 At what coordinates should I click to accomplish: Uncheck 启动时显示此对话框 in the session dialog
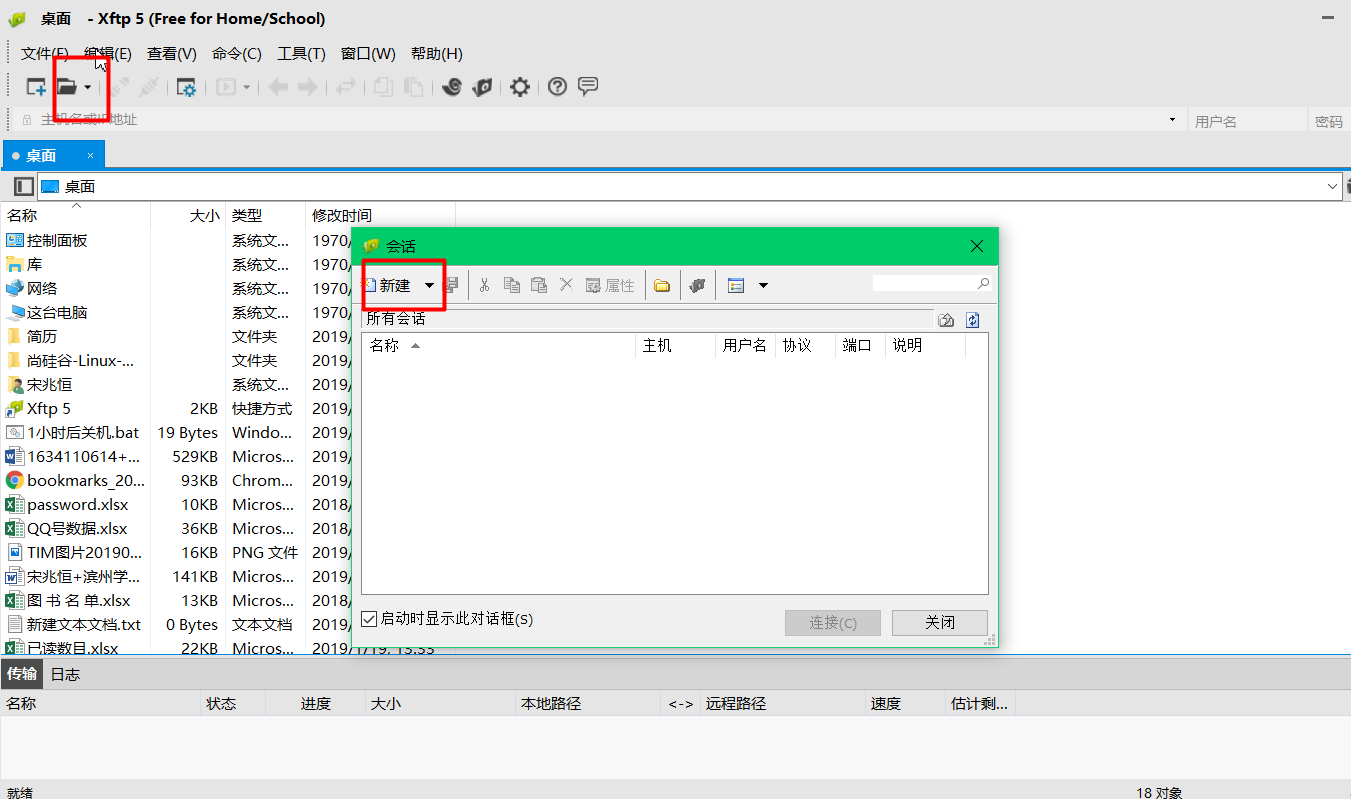point(370,618)
